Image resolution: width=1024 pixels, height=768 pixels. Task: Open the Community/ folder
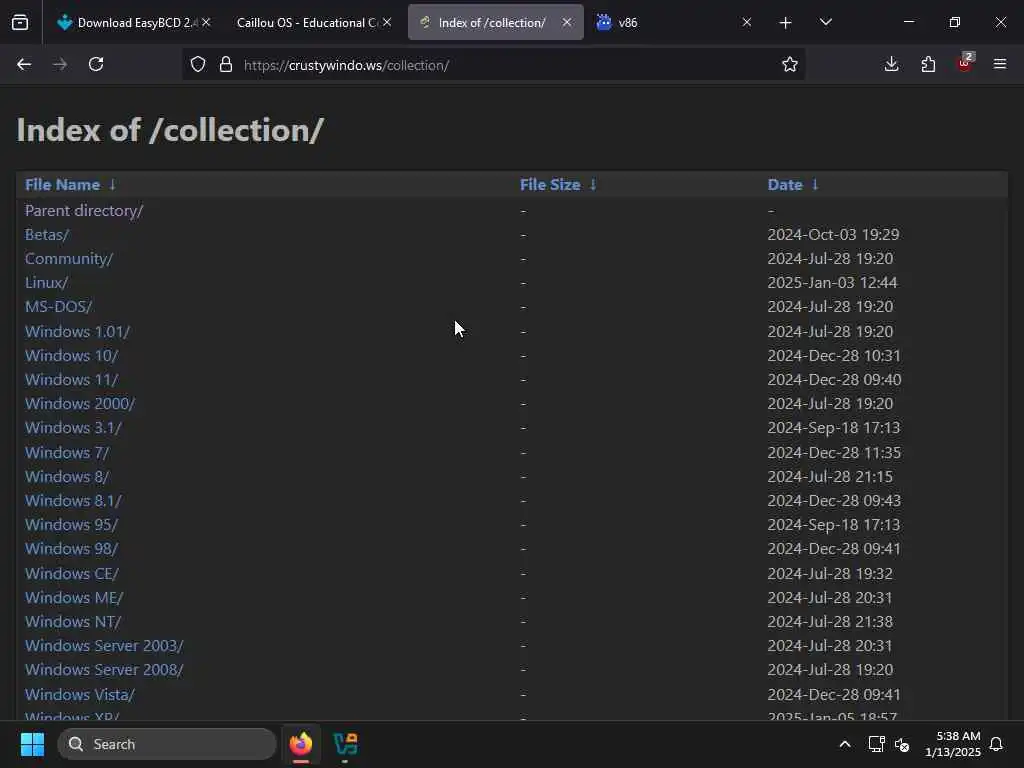pyautogui.click(x=69, y=259)
